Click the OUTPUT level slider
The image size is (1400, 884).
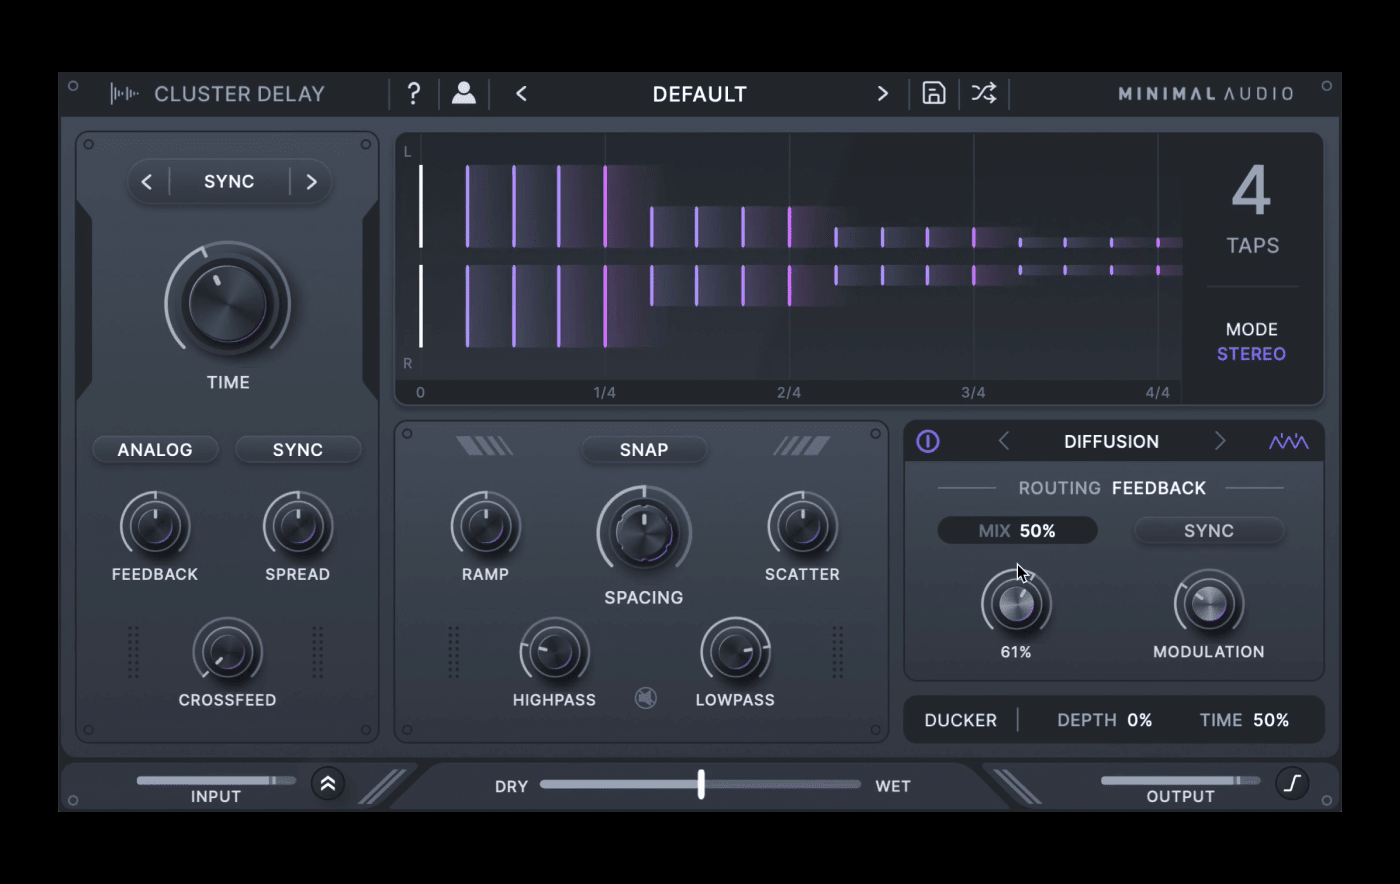tap(1180, 780)
